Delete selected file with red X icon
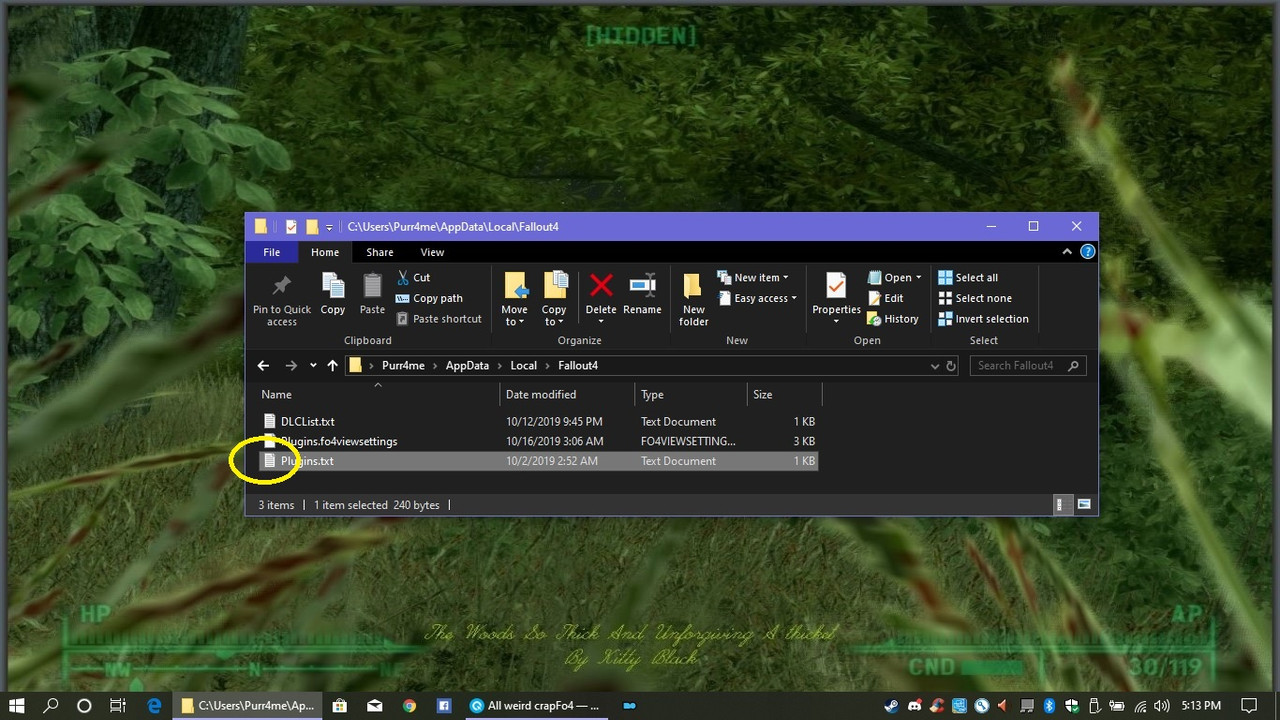This screenshot has height=720, width=1280. click(601, 286)
